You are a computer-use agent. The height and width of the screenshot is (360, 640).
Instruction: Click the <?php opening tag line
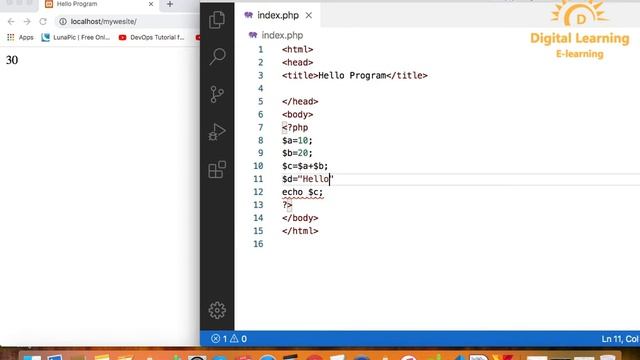pos(295,127)
